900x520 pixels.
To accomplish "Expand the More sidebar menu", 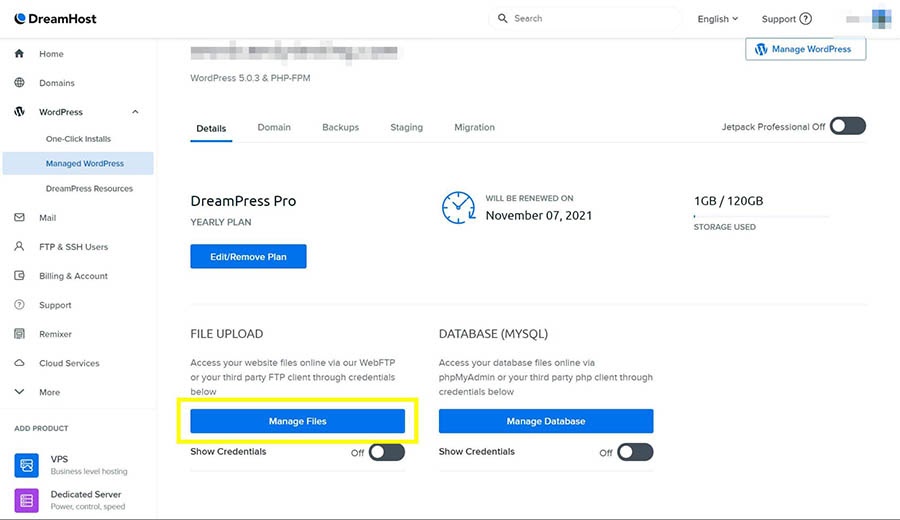I will click(19, 392).
